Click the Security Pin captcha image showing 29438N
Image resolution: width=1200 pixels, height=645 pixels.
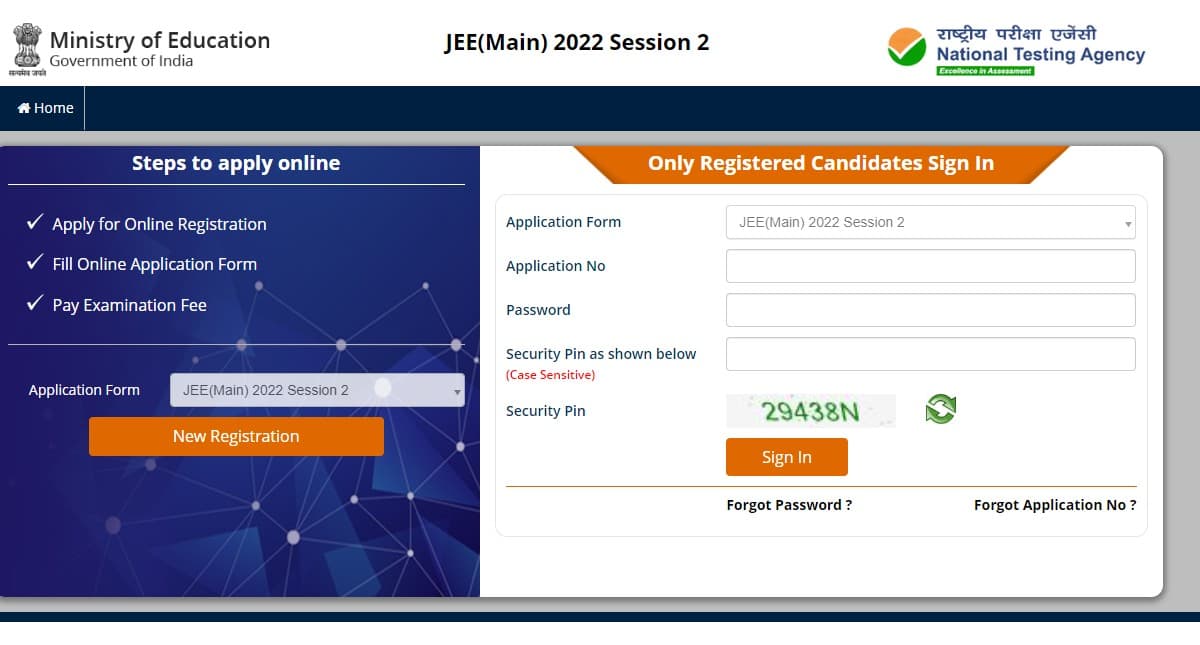[x=811, y=409]
